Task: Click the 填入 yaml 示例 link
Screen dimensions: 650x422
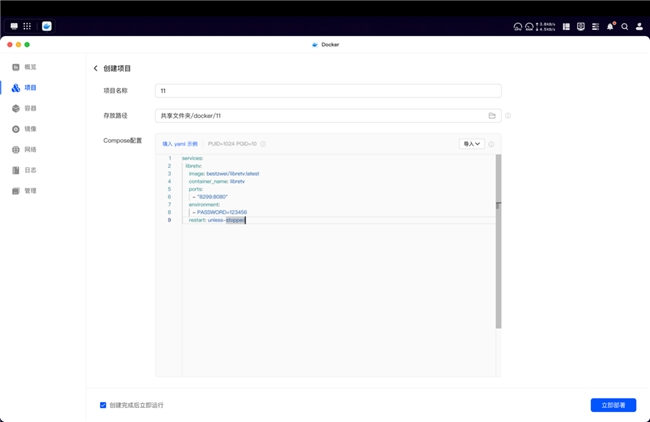Action: (180, 144)
